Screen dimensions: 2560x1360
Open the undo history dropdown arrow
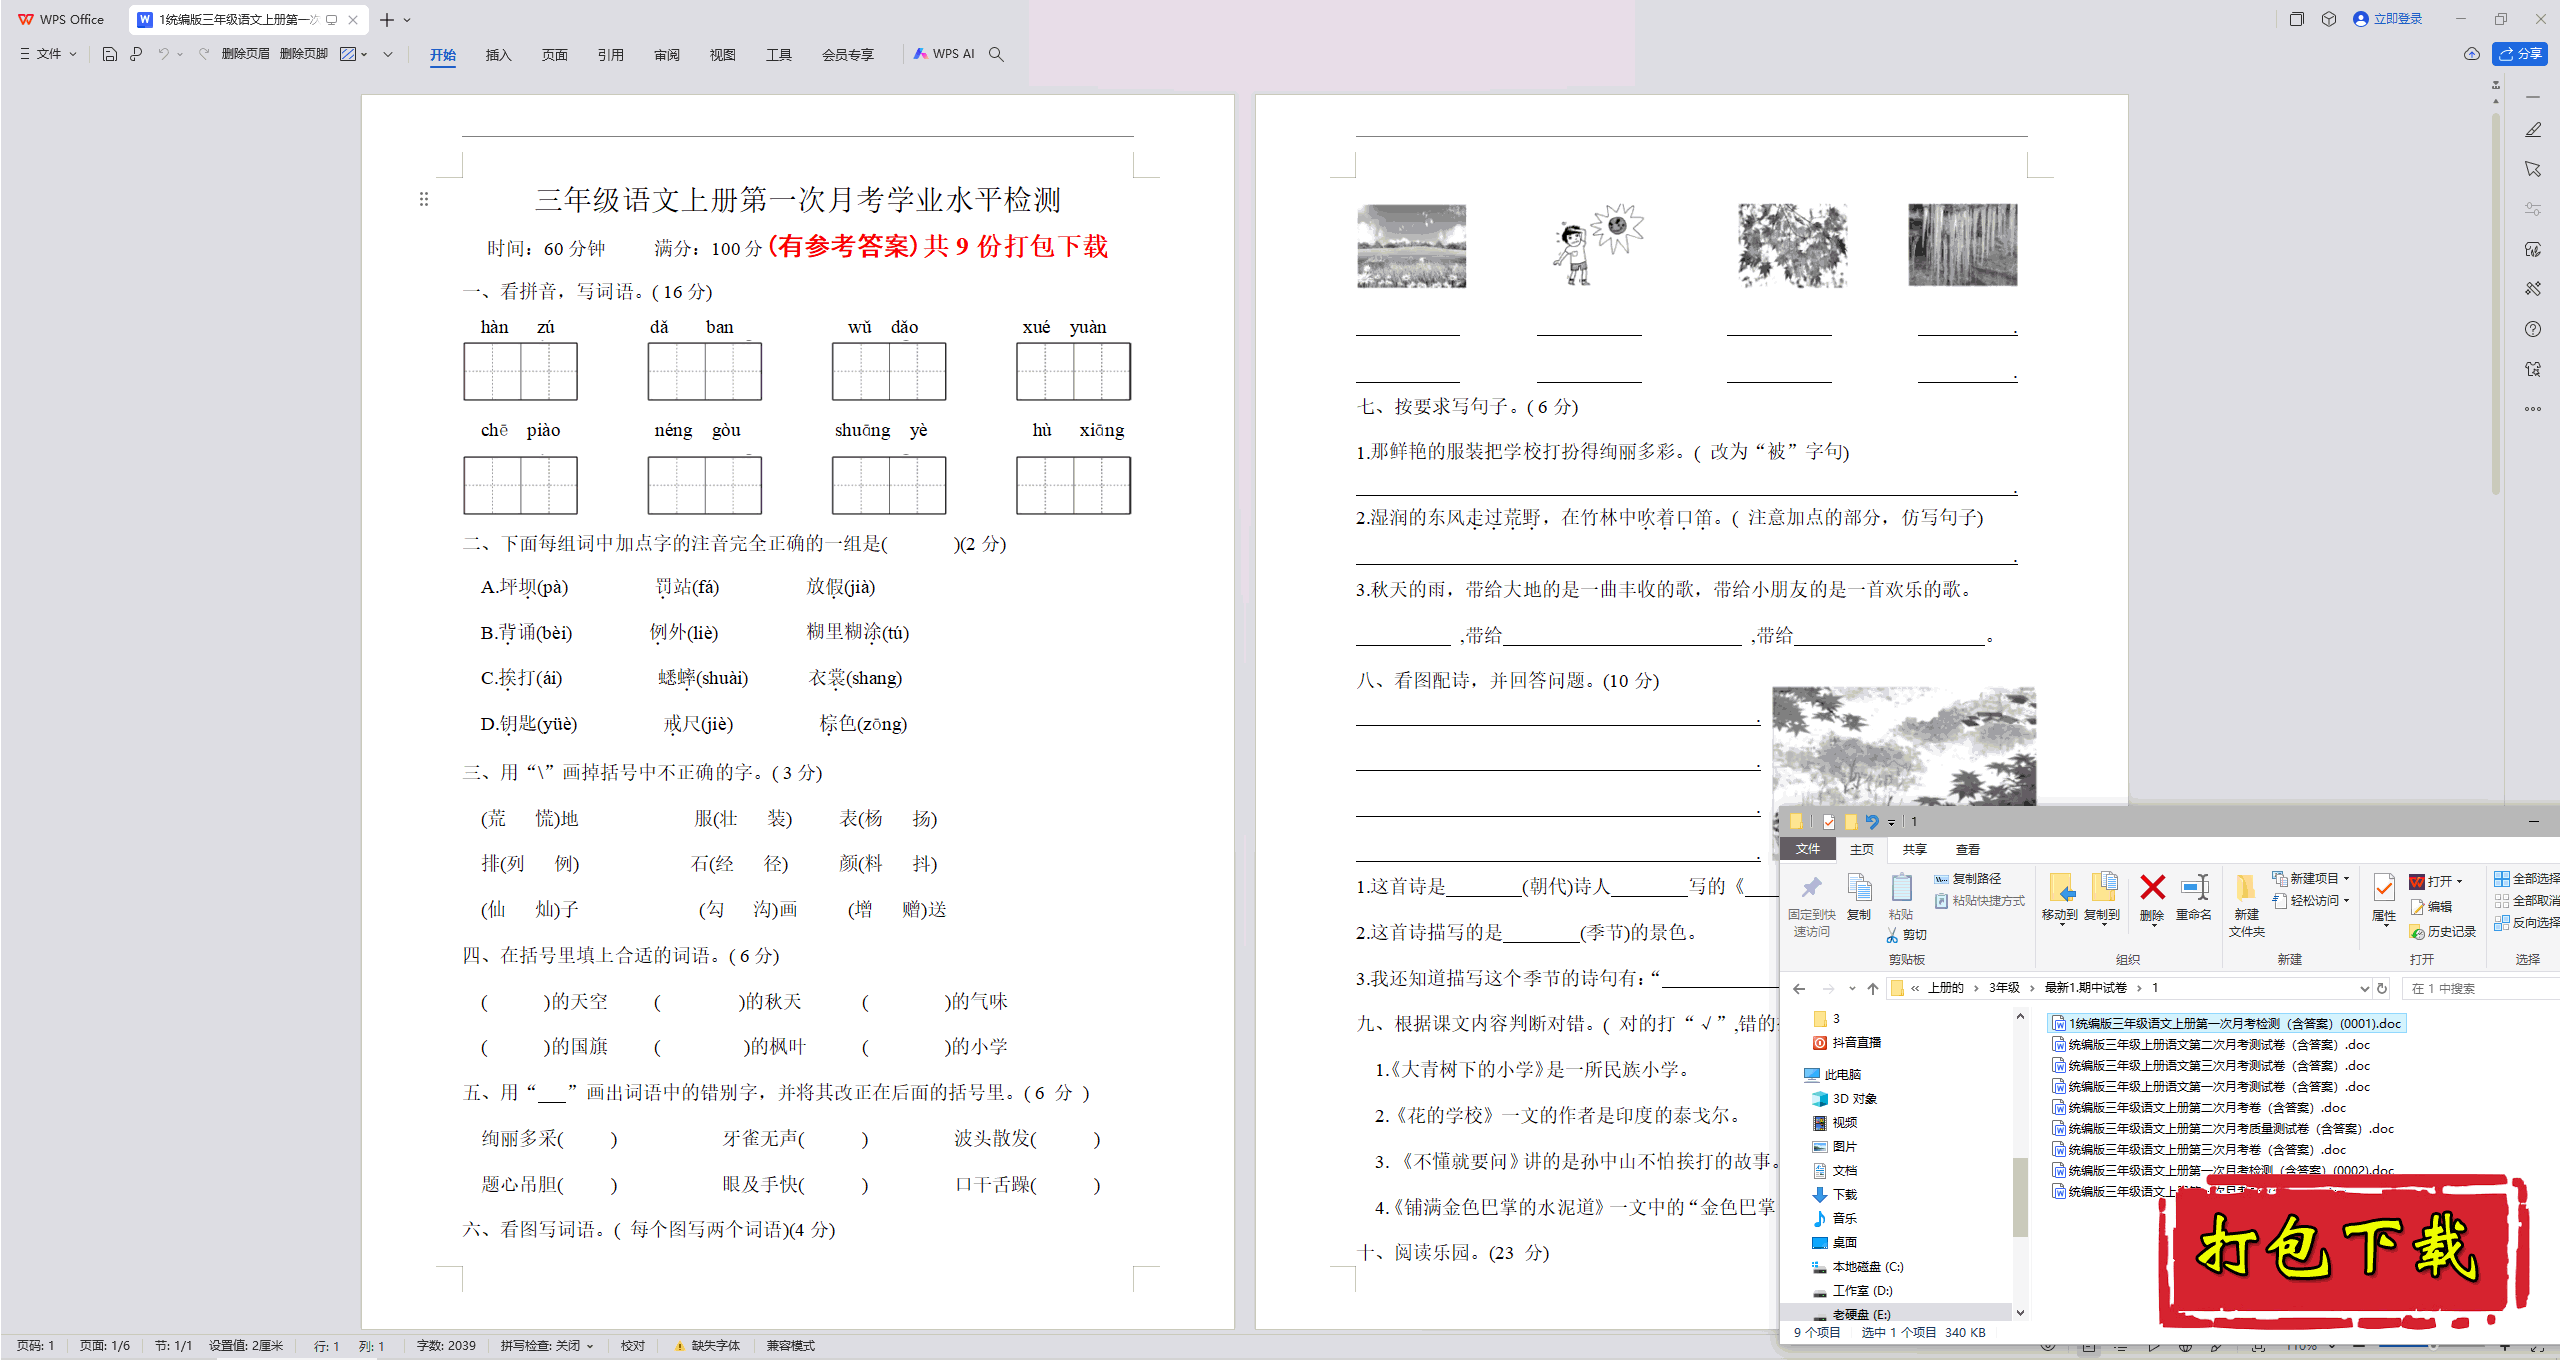180,54
